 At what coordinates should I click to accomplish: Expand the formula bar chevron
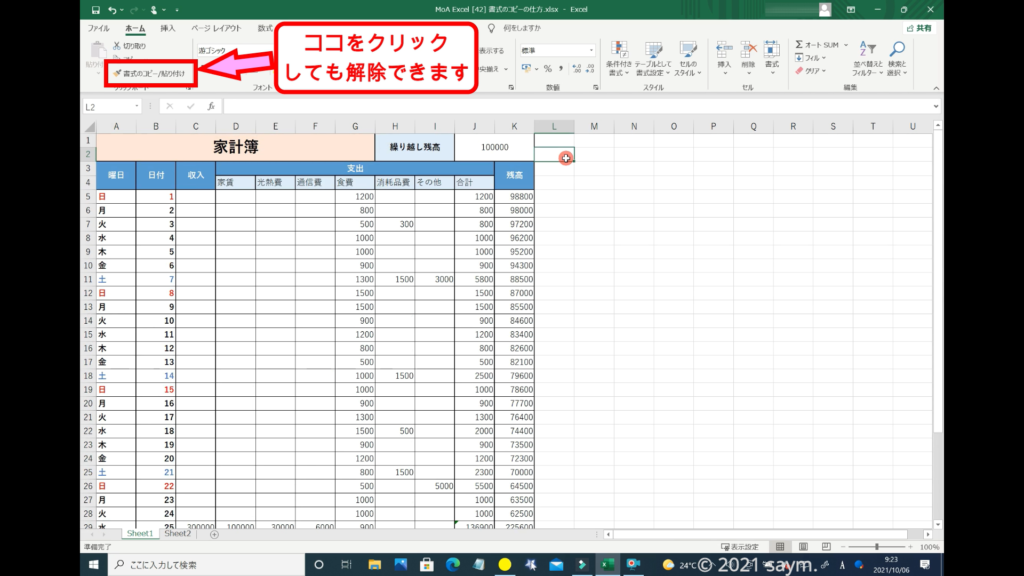click(937, 106)
